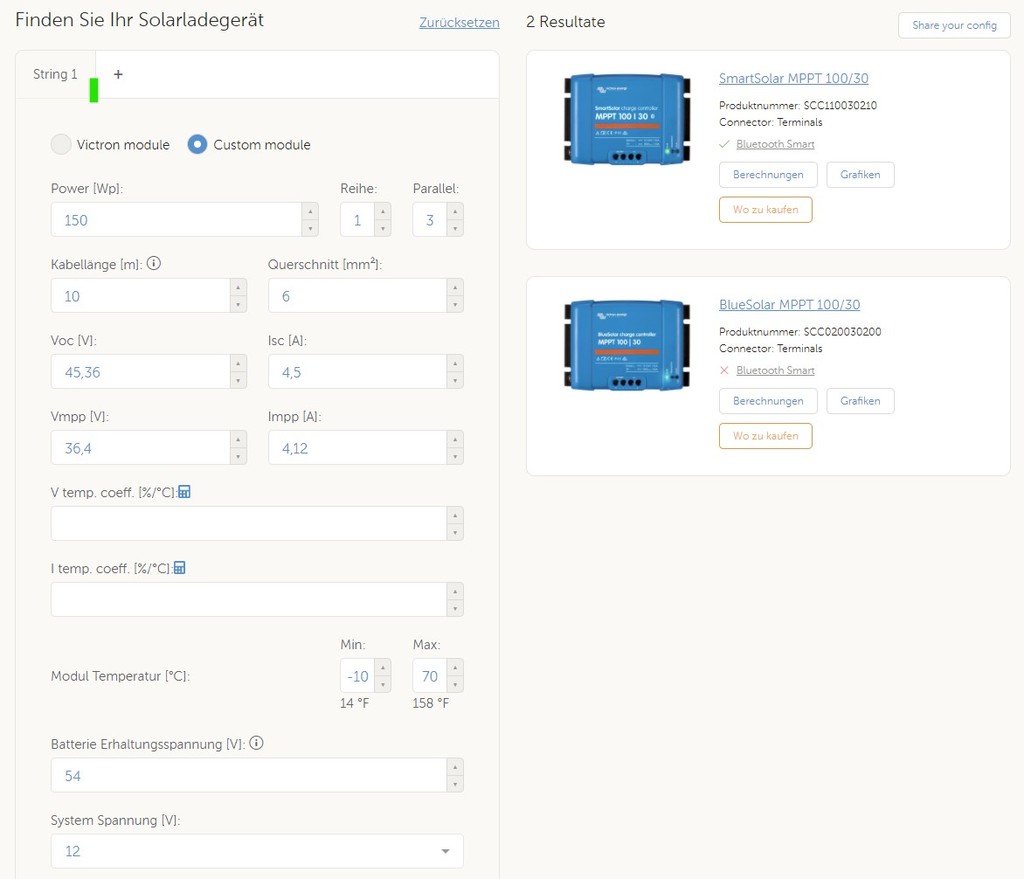
Task: Decrease Max module temperature with down arrow
Action: click(455, 684)
